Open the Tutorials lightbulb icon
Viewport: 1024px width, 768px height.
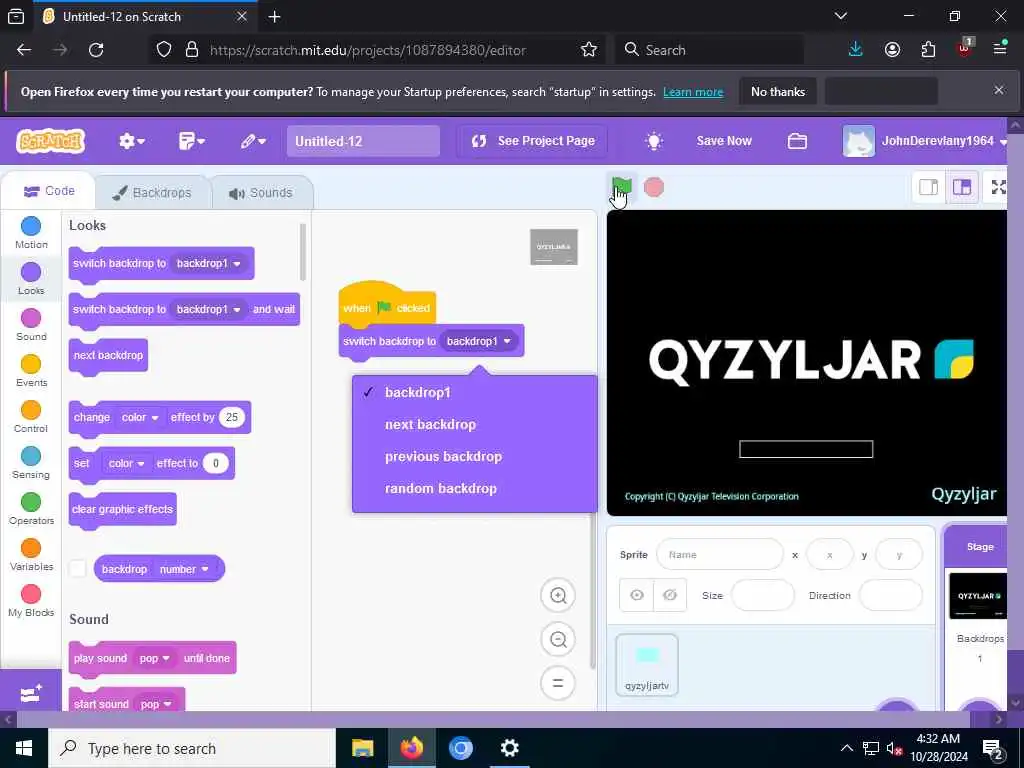654,140
